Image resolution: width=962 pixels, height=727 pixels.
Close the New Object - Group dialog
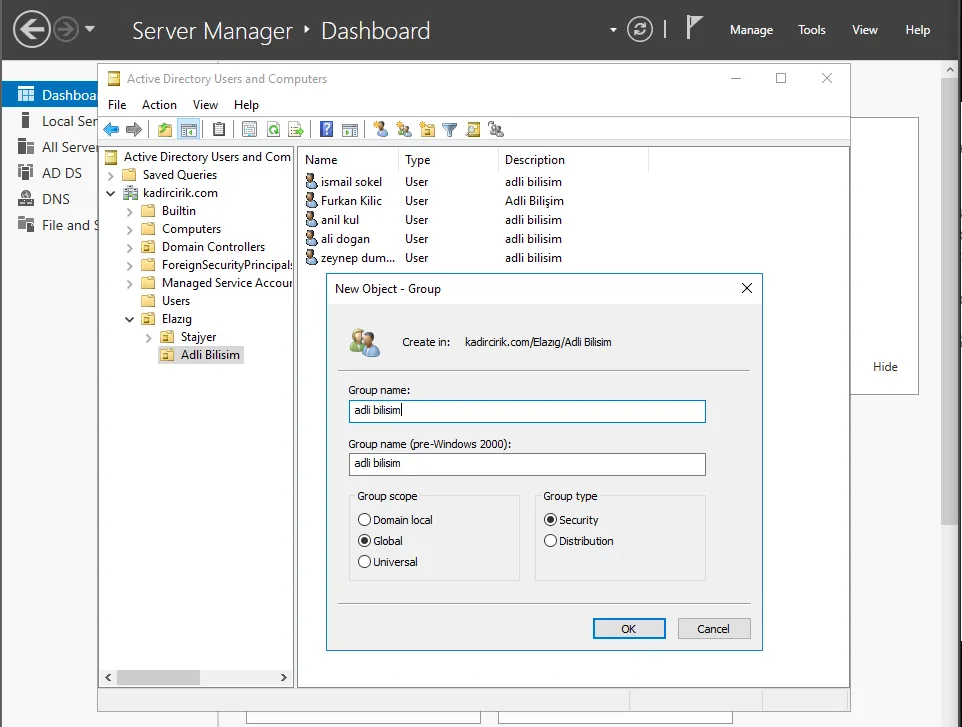(x=747, y=288)
